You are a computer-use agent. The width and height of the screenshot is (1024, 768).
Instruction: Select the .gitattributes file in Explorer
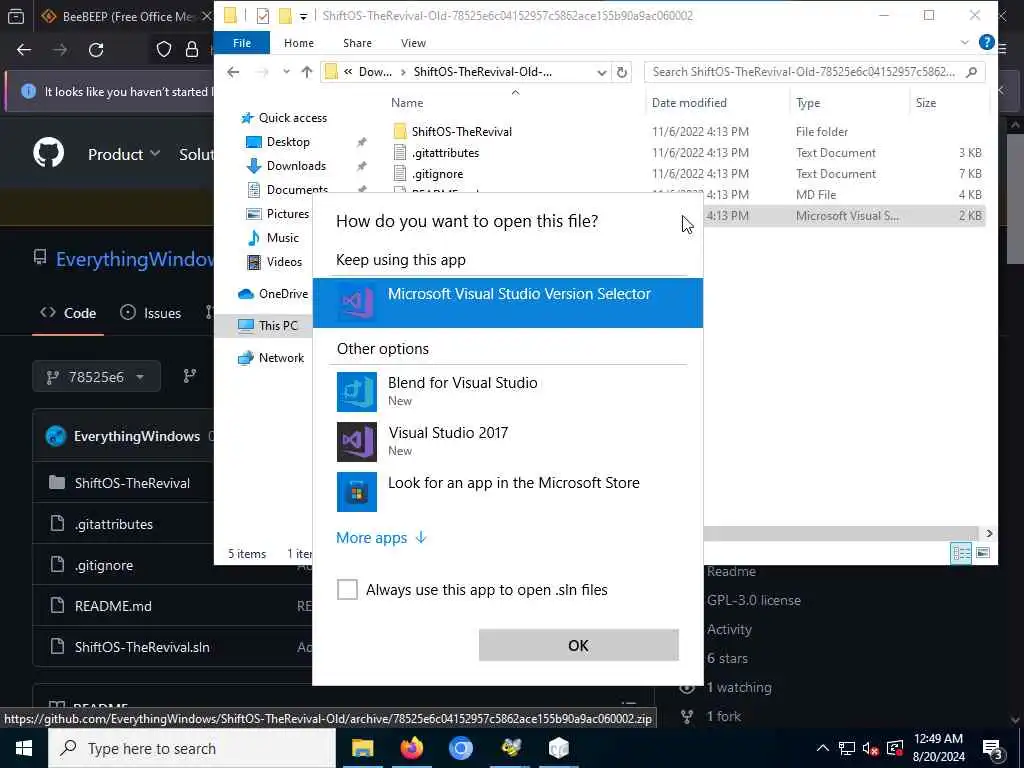445,153
